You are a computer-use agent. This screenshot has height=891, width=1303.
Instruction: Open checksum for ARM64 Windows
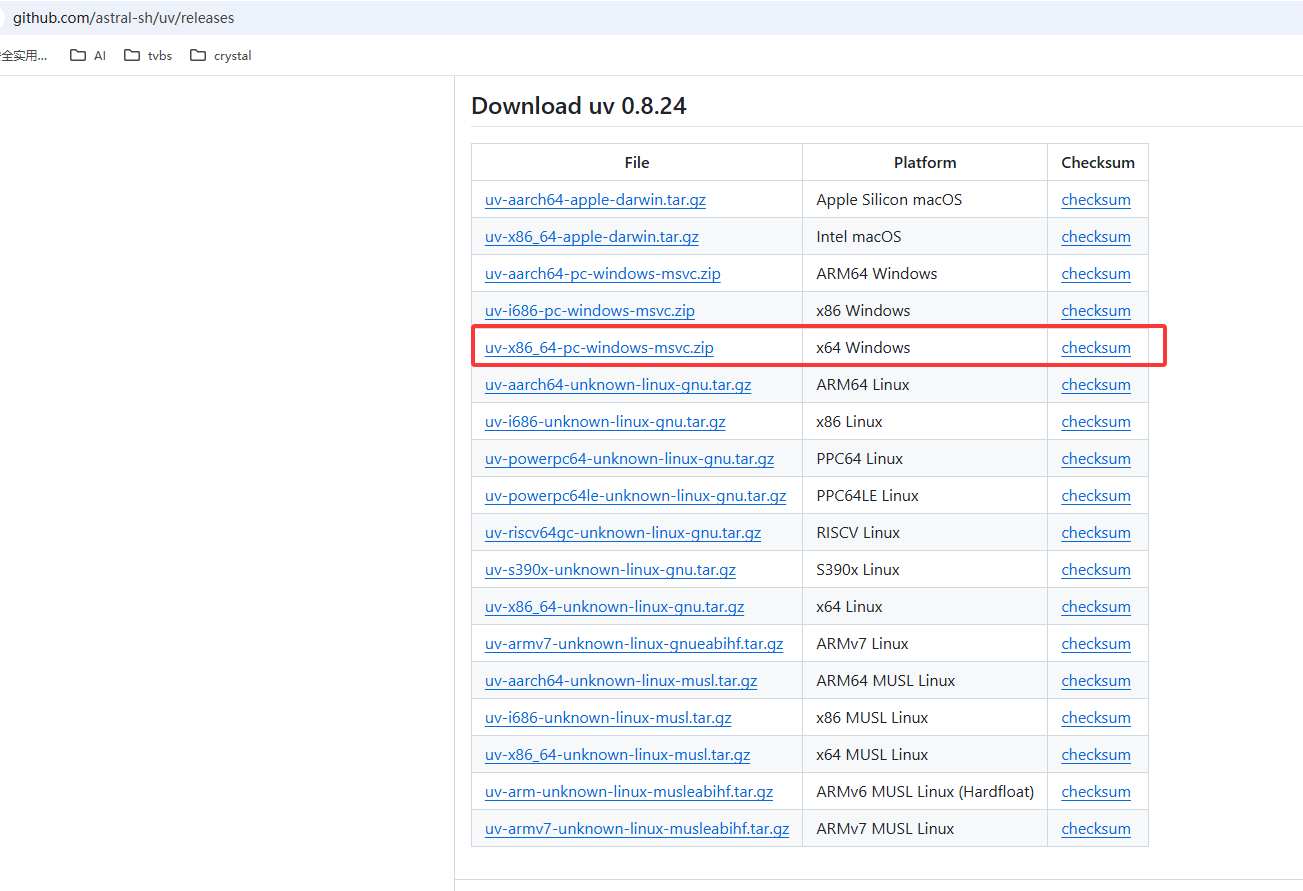point(1096,274)
